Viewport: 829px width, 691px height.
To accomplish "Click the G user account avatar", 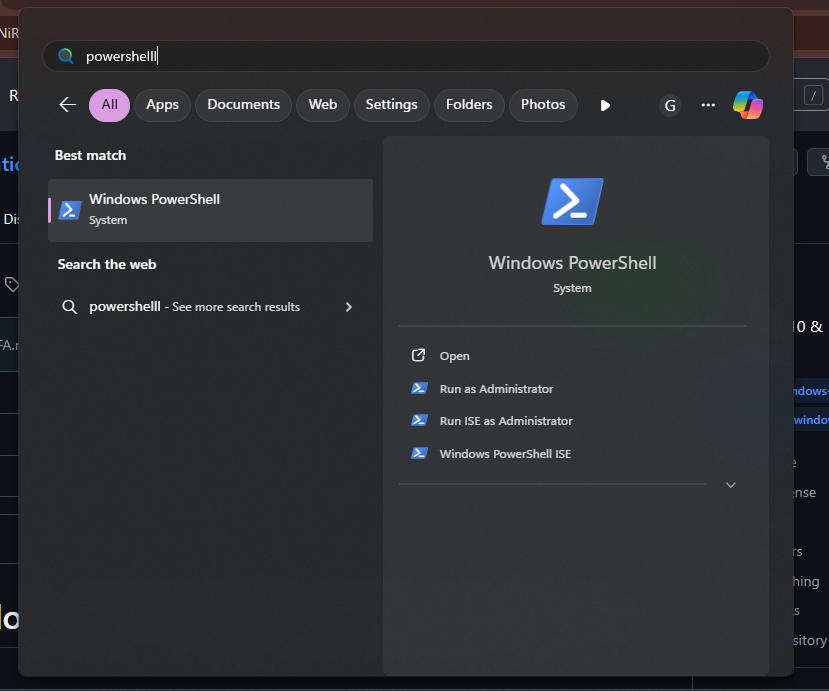I will pos(670,105).
